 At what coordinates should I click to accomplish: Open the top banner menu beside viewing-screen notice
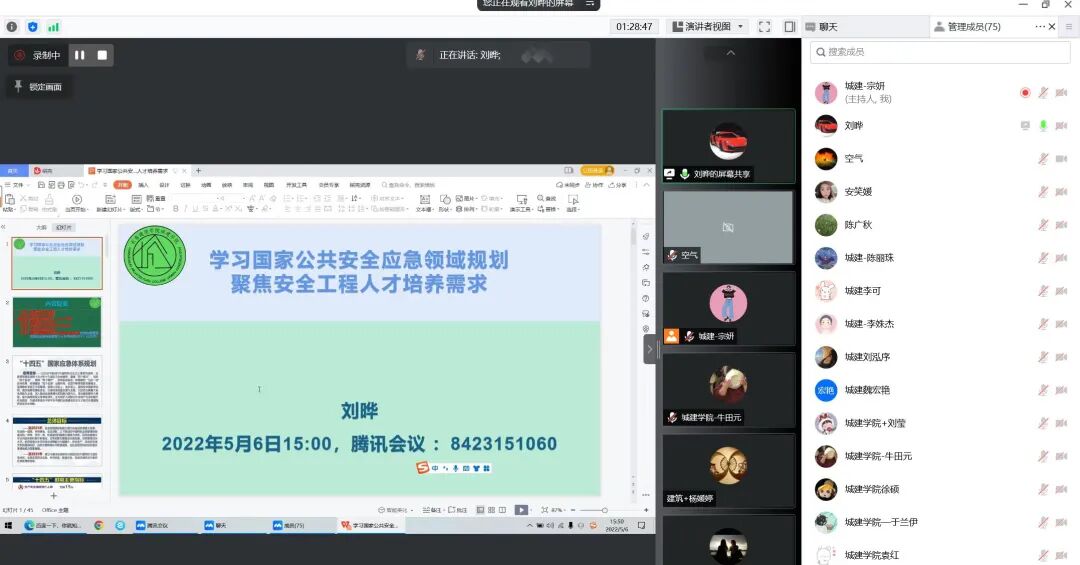pos(590,3)
